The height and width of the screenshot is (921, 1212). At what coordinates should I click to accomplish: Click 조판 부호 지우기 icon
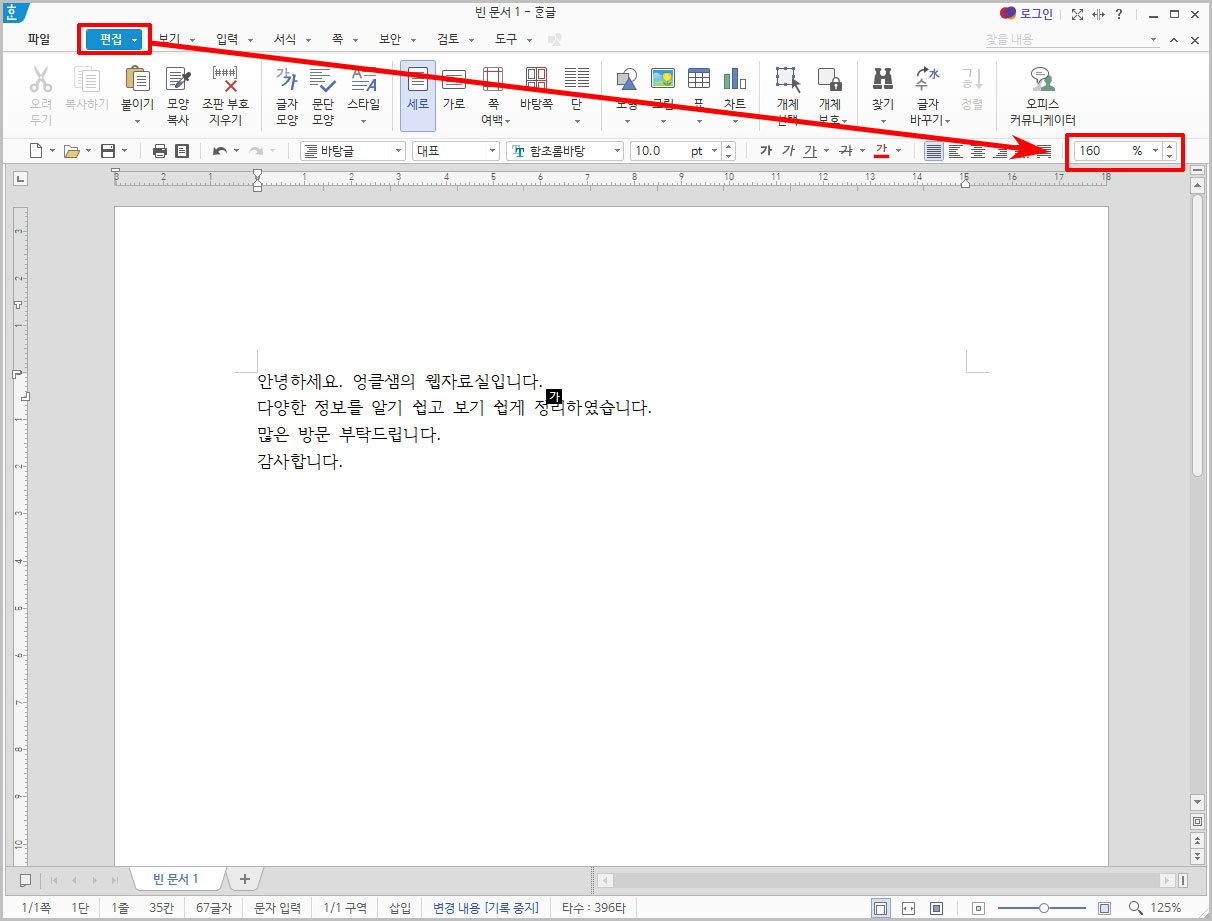point(225,80)
